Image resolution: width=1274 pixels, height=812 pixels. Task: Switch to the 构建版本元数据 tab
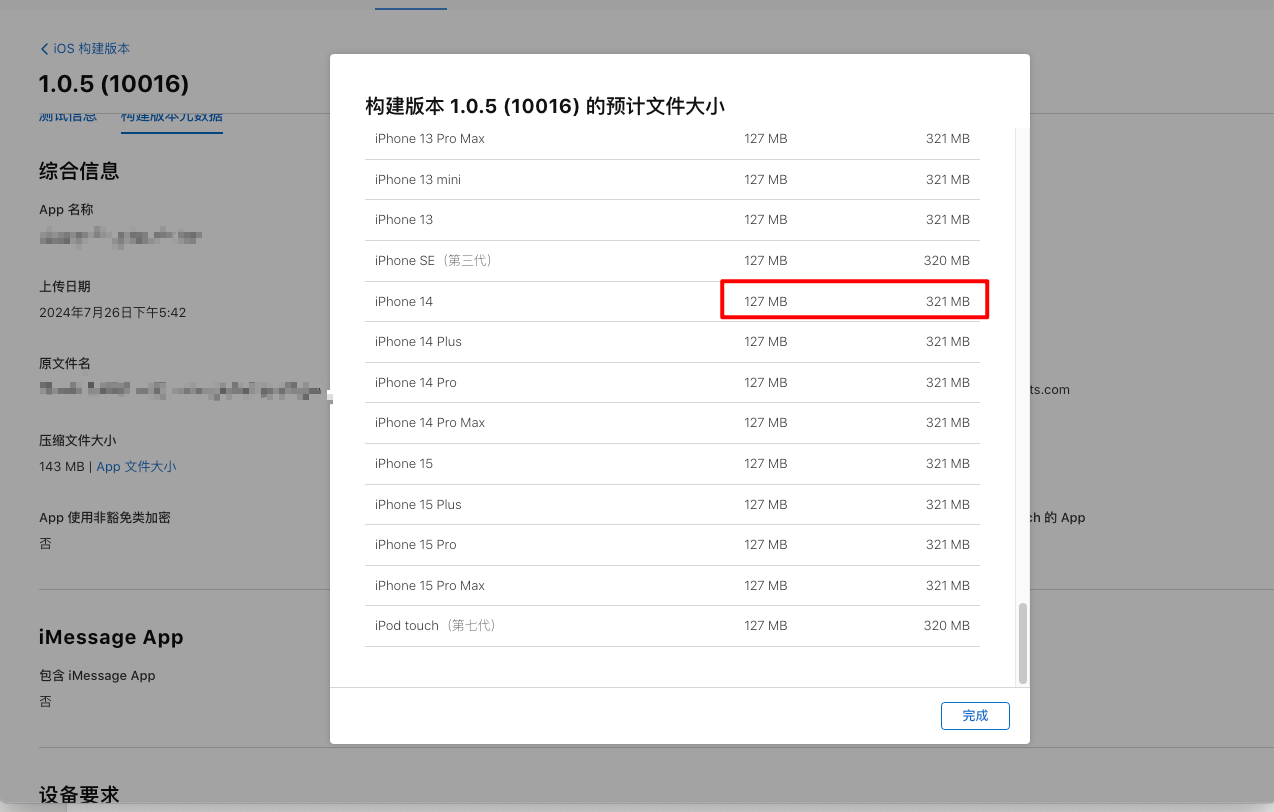172,117
